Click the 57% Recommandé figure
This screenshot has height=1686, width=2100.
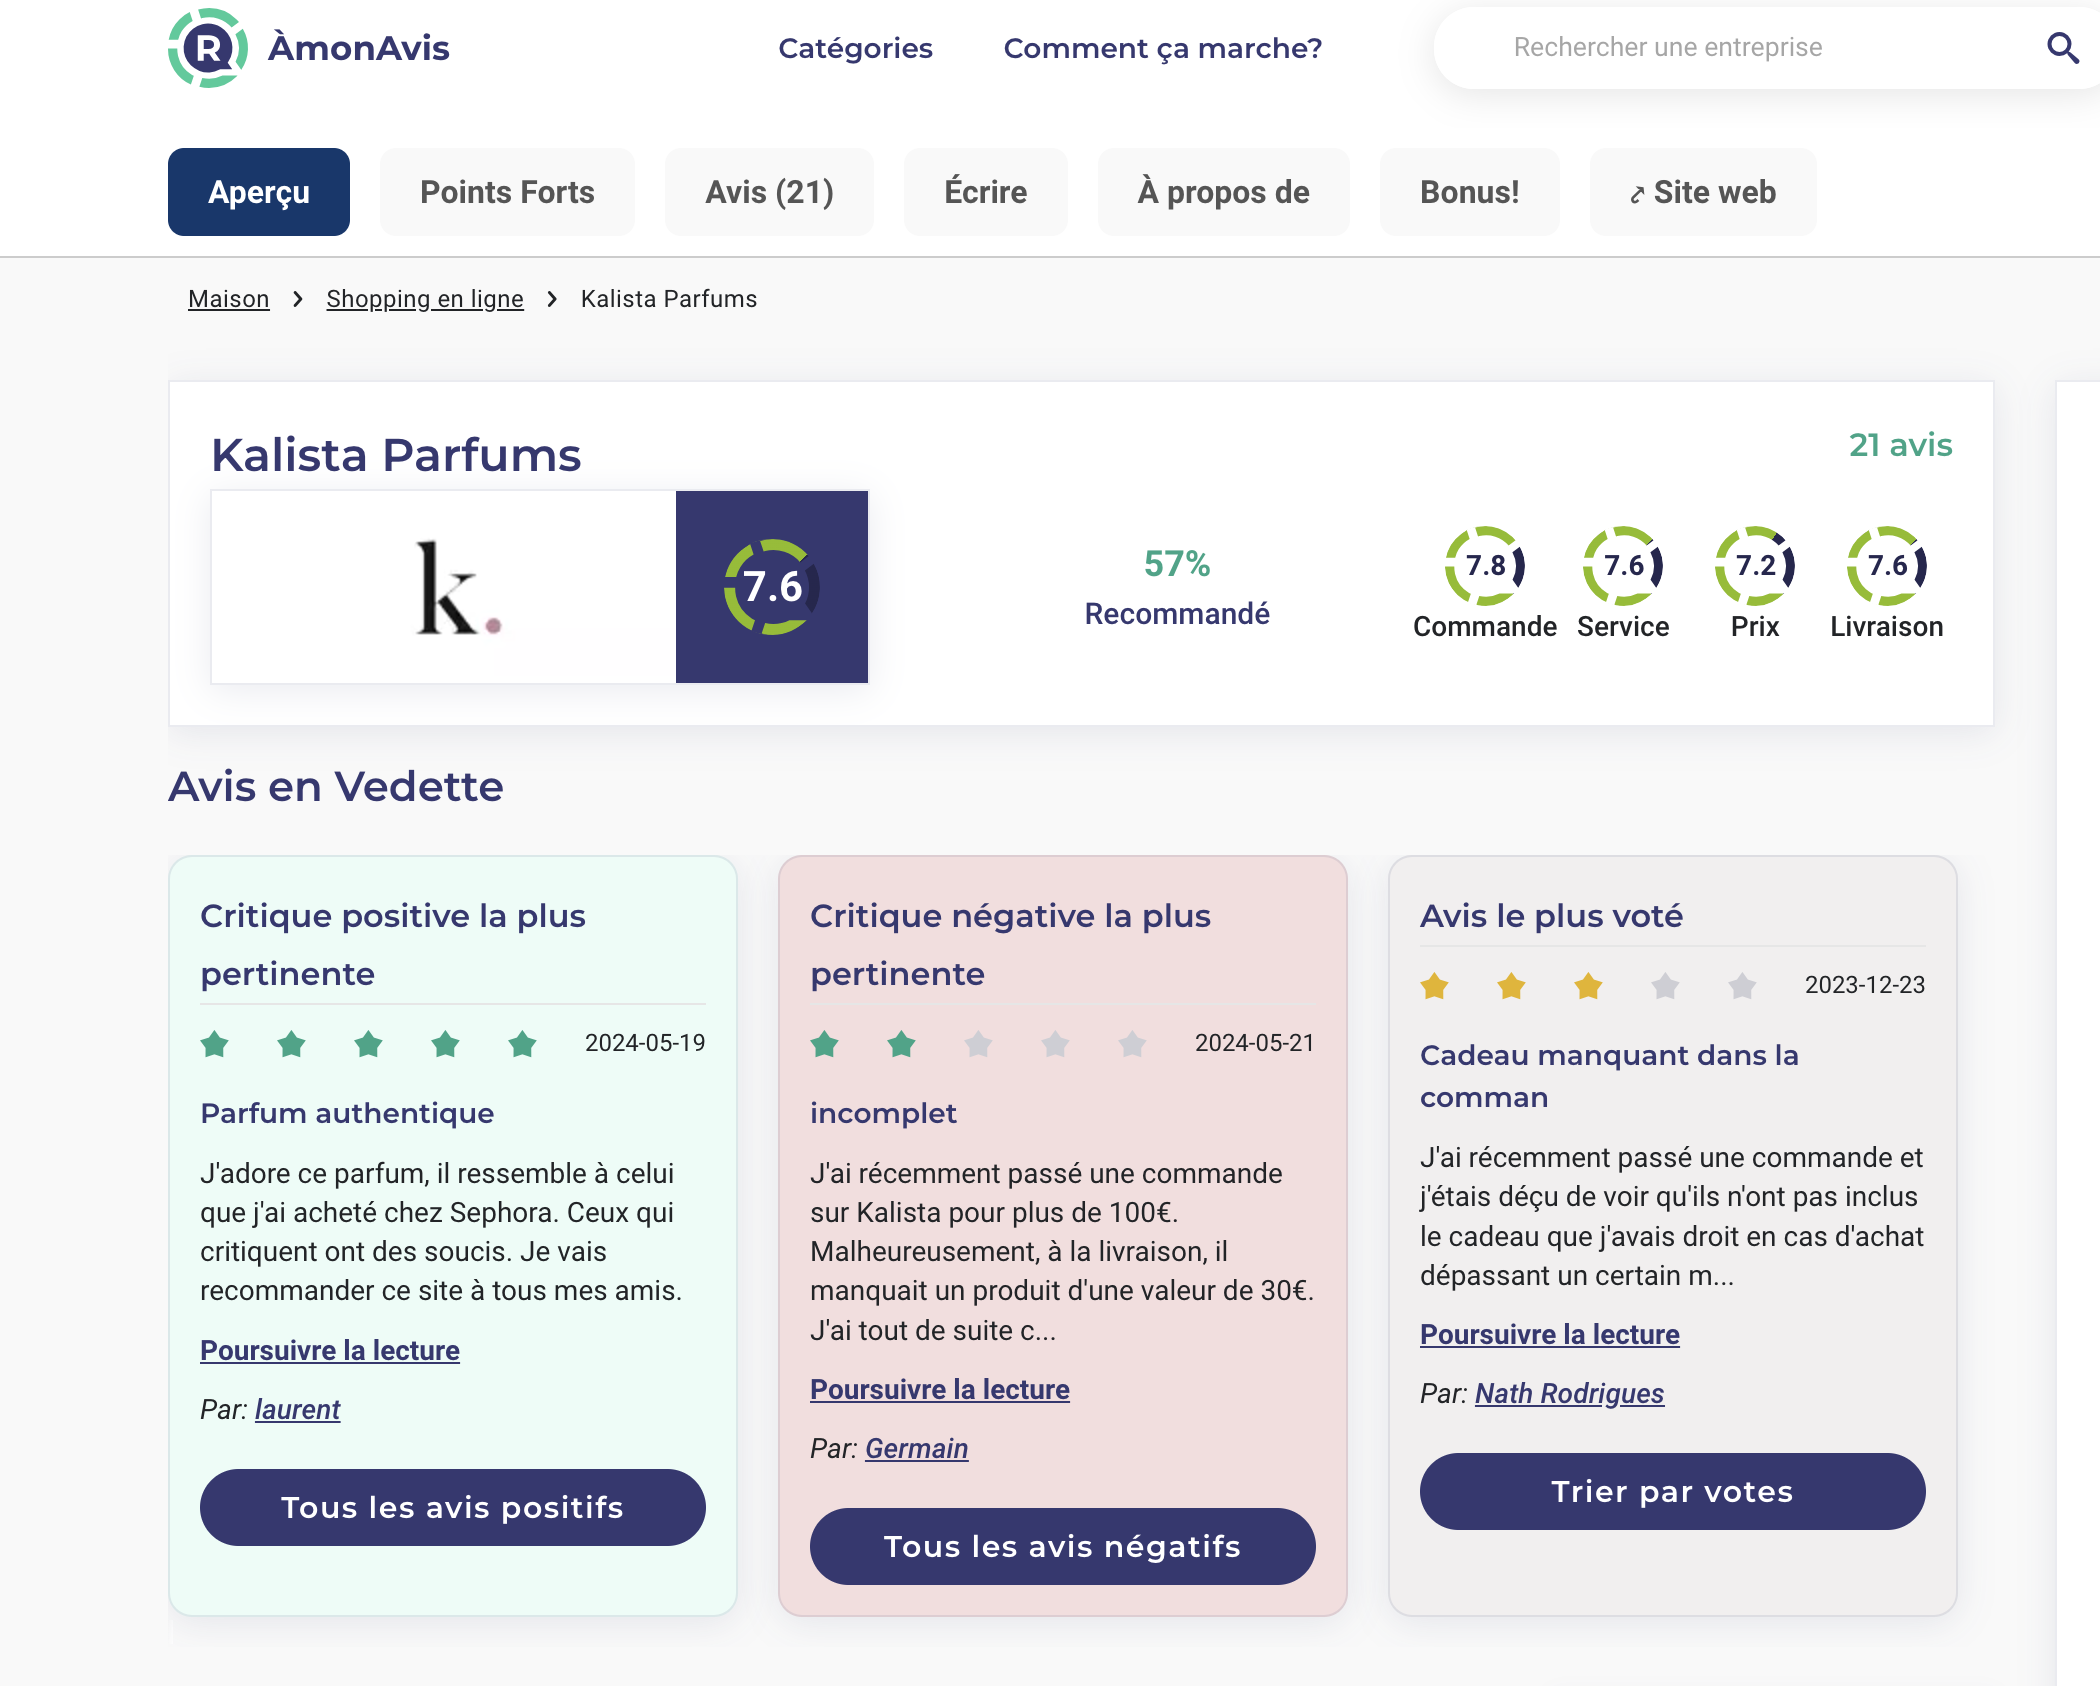point(1177,587)
